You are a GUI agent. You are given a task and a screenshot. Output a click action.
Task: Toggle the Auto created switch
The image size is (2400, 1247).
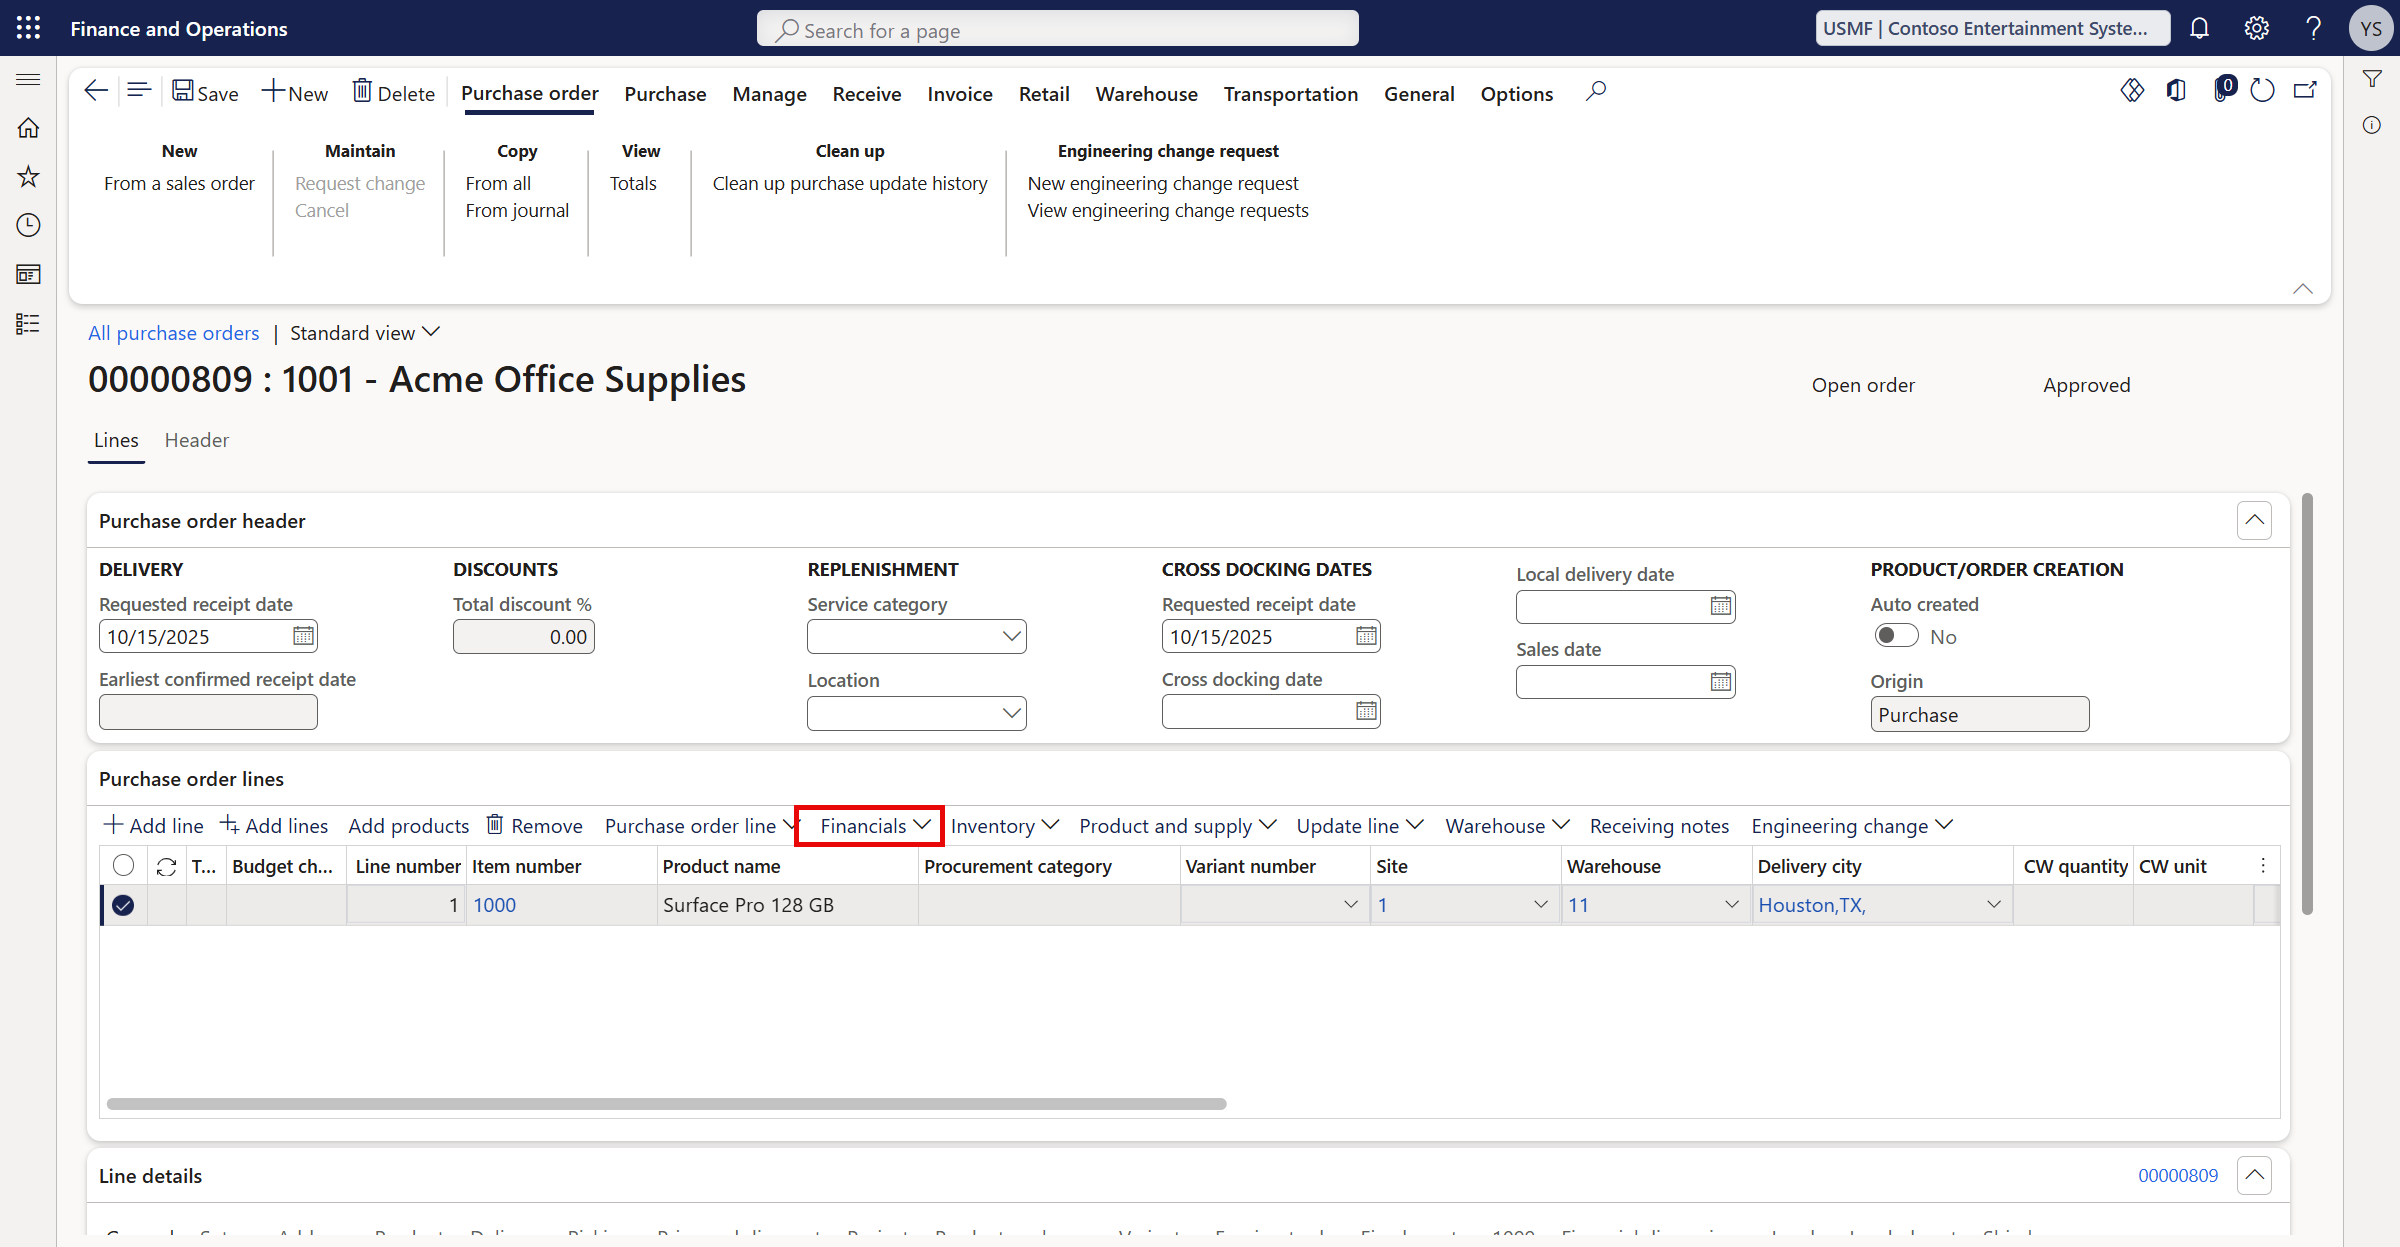1895,636
